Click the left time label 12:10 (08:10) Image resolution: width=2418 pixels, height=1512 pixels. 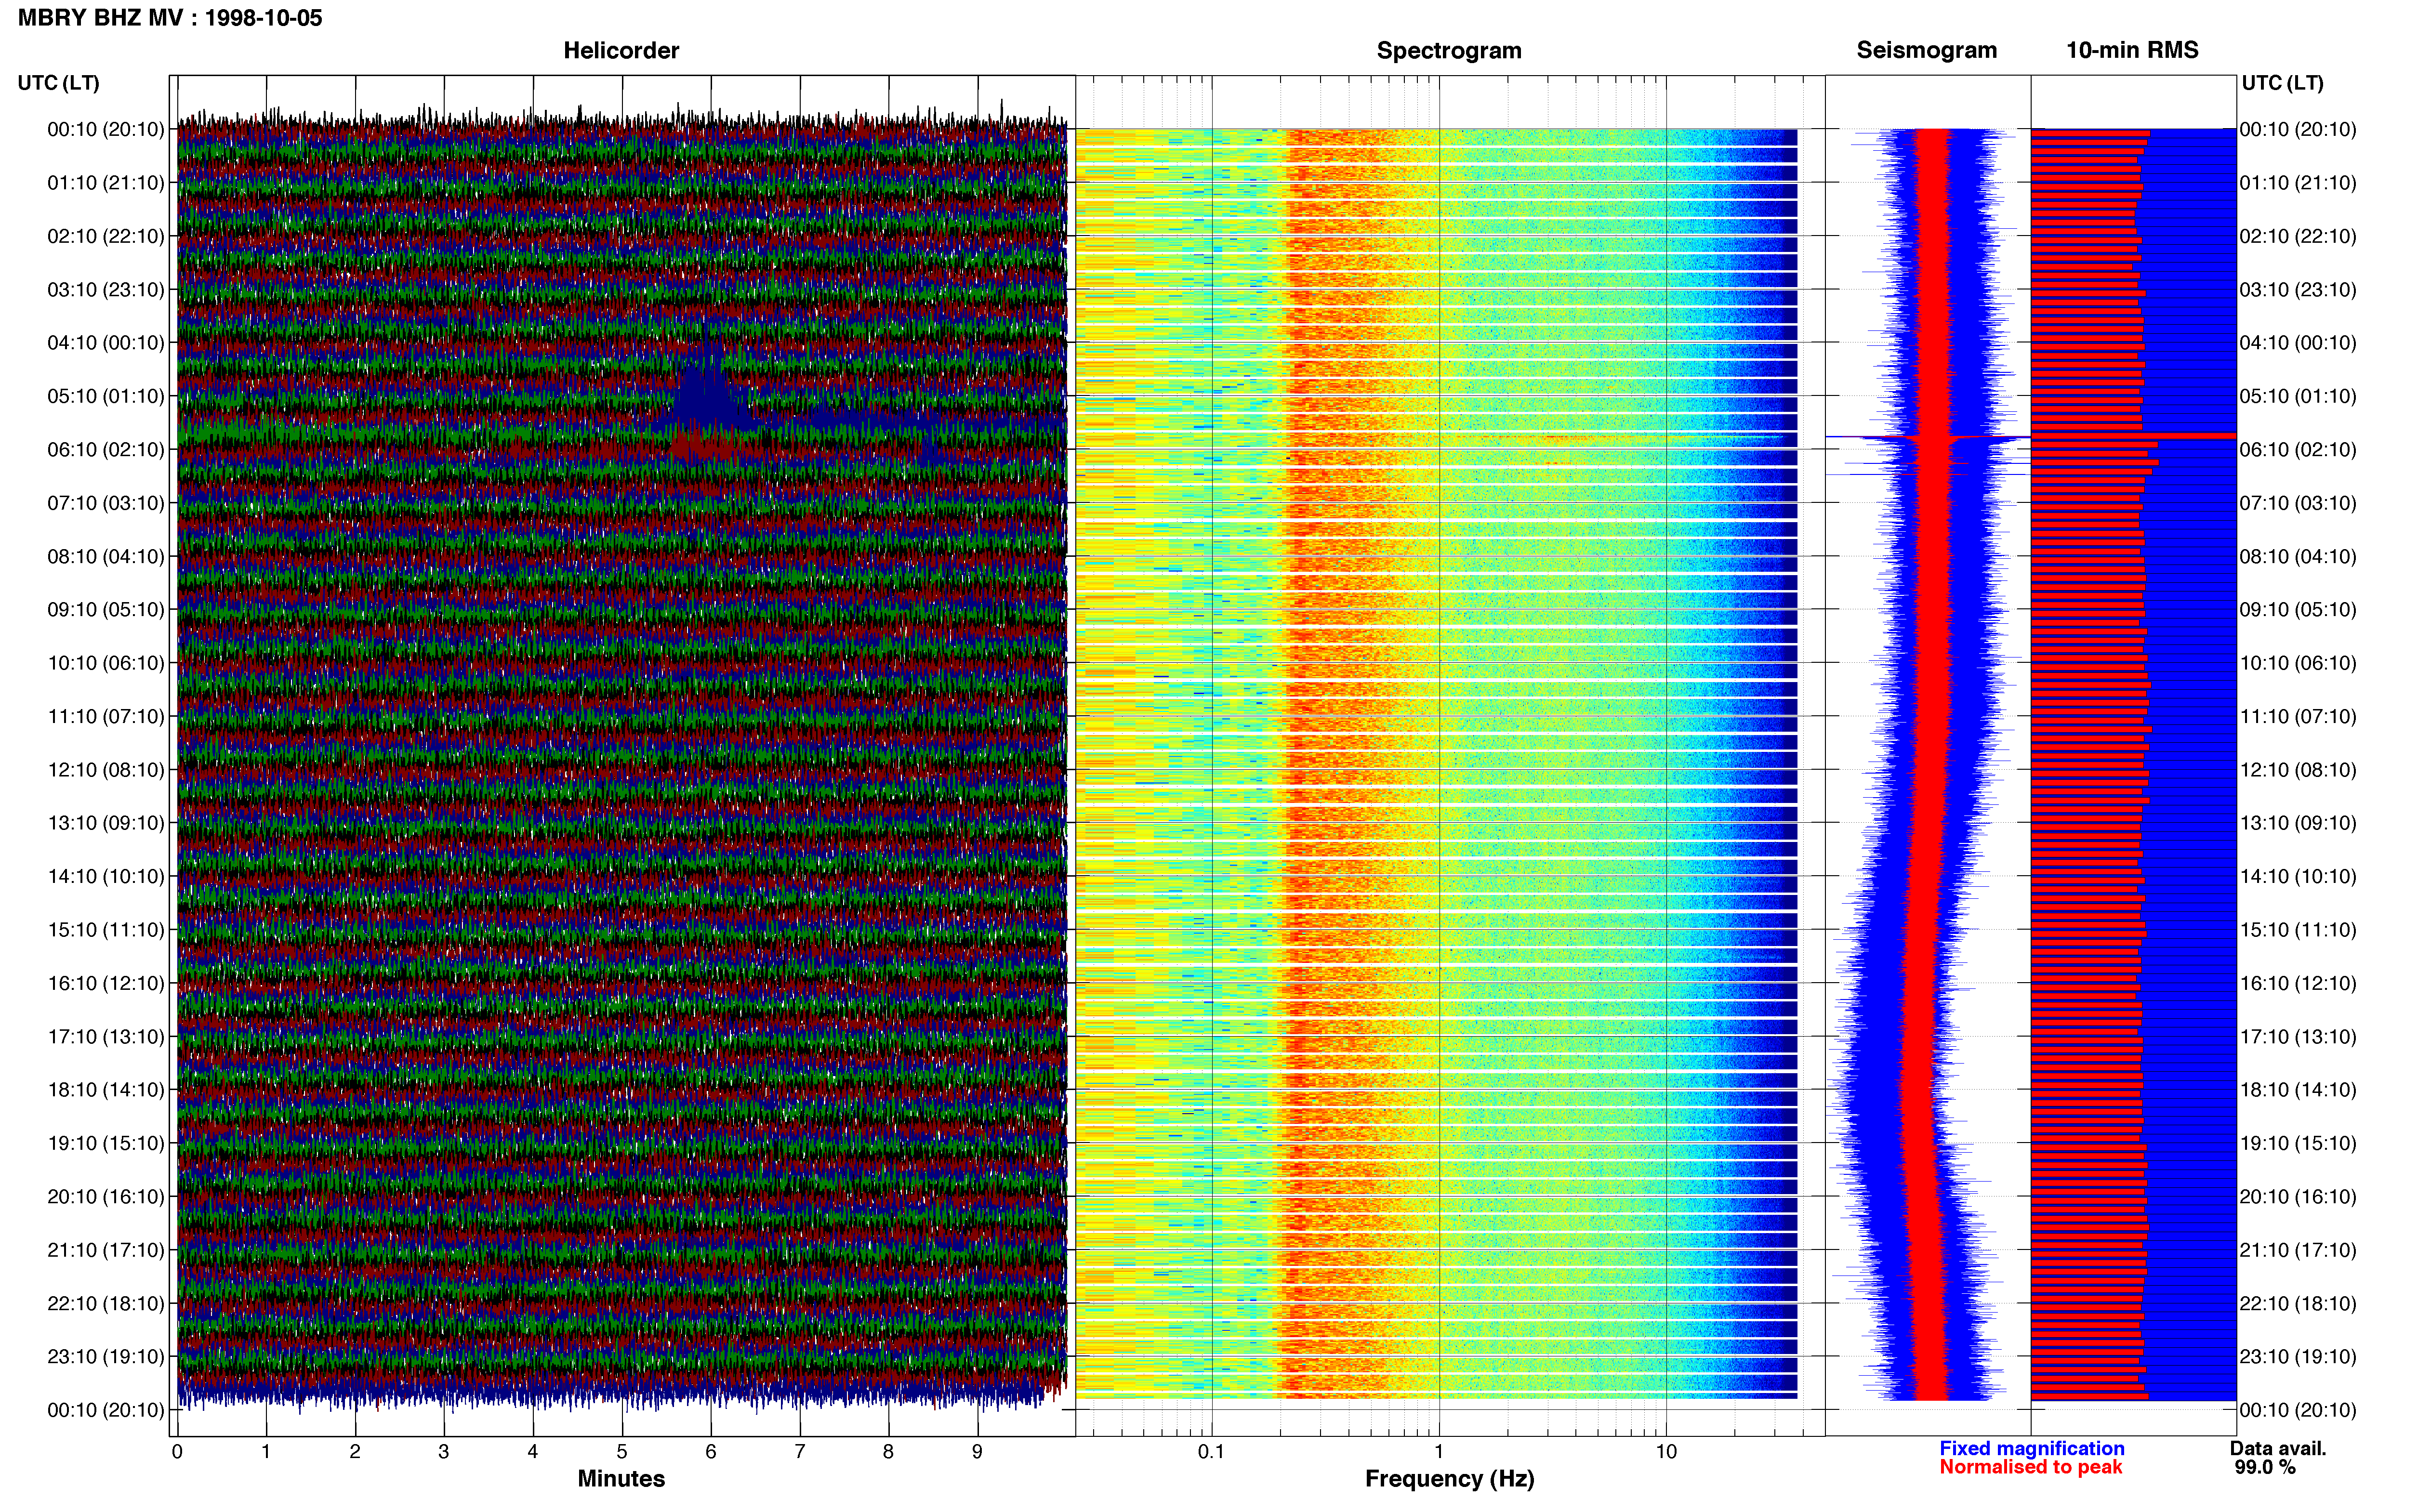[105, 770]
